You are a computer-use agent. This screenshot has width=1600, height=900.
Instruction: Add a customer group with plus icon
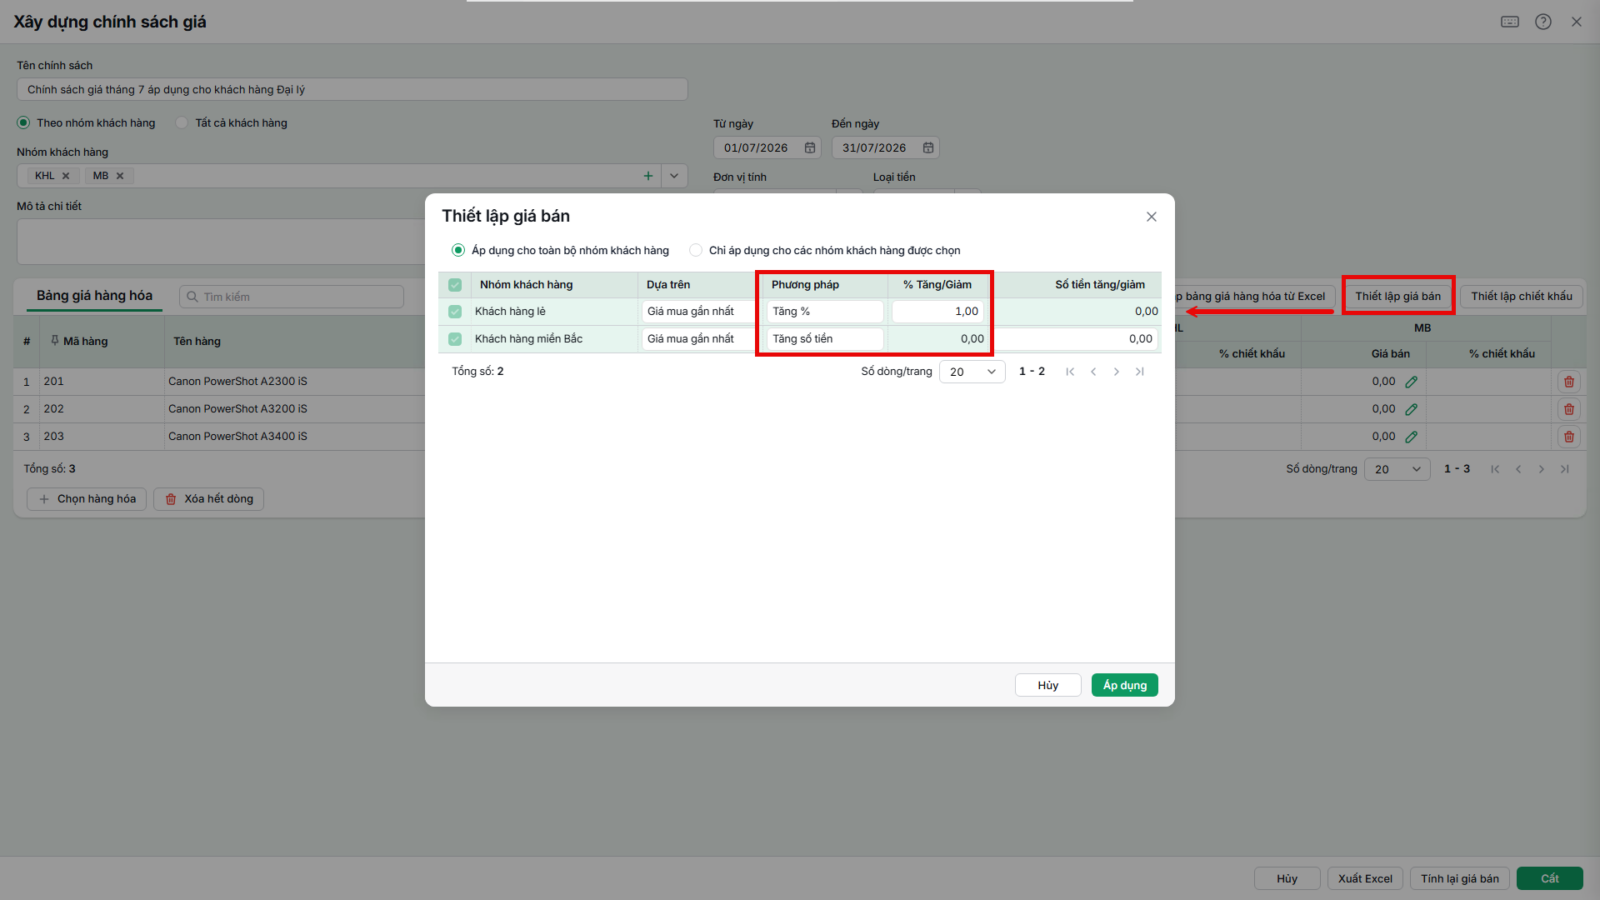tap(648, 176)
